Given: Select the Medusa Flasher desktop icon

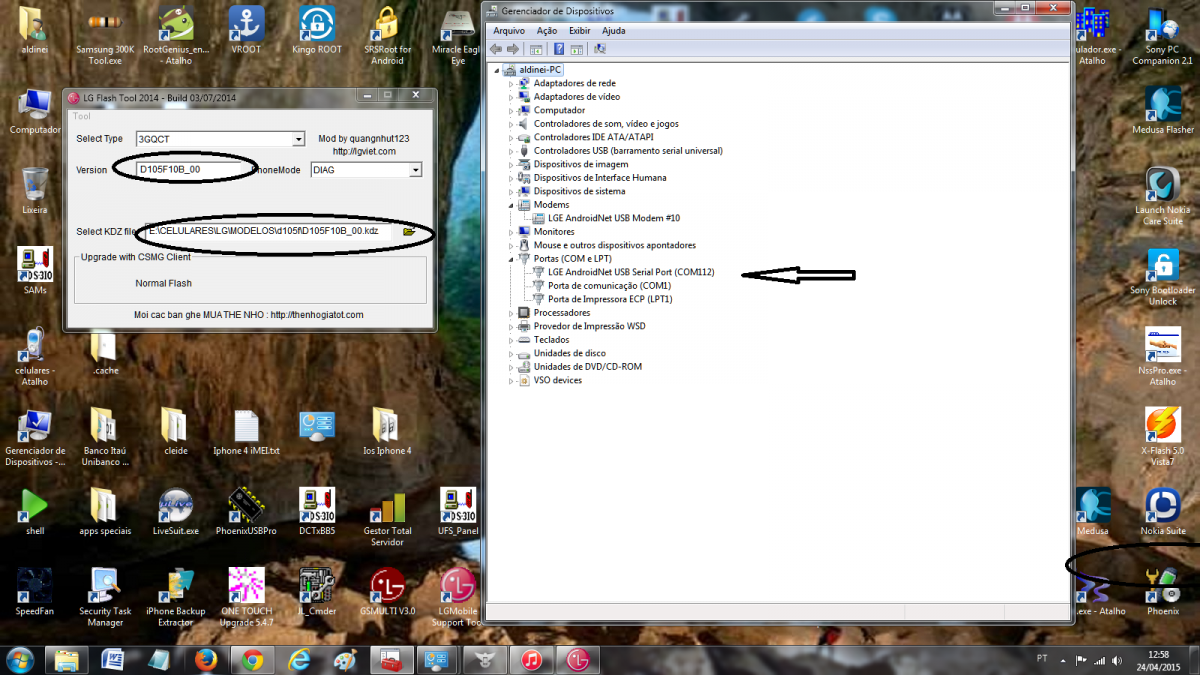Looking at the screenshot, I should pos(1163,112).
